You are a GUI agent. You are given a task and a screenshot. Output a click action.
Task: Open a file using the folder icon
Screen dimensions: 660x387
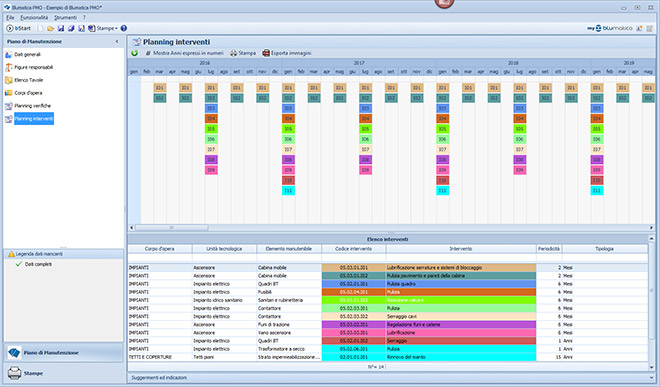click(x=51, y=28)
